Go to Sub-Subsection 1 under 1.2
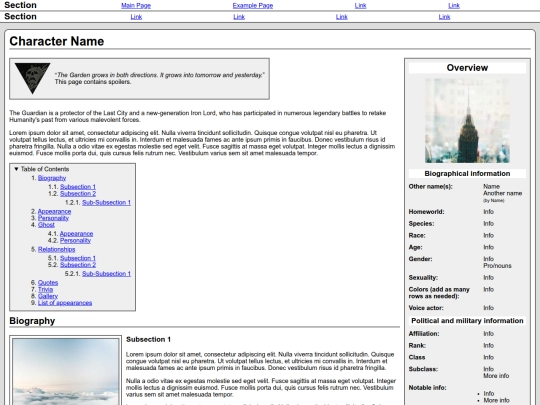The height and width of the screenshot is (405, 540). pos(106,202)
